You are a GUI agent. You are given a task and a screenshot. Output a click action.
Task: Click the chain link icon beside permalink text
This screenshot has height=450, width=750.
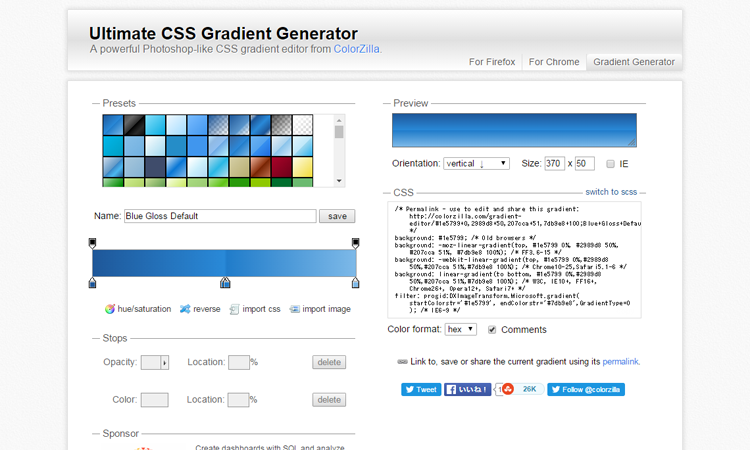pyautogui.click(x=402, y=362)
